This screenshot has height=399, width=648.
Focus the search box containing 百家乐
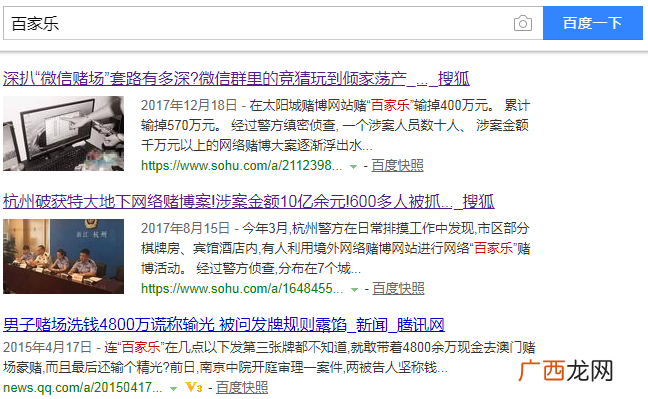(273, 23)
